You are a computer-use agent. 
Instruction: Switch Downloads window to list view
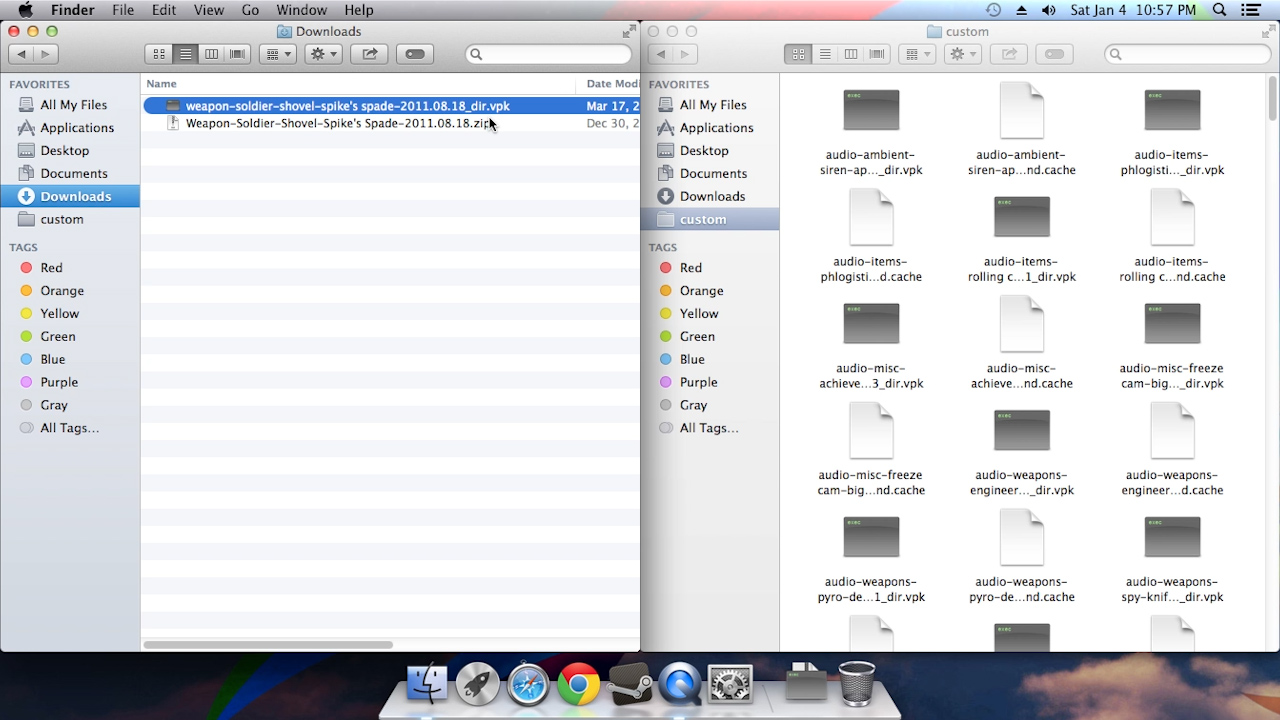tap(185, 54)
